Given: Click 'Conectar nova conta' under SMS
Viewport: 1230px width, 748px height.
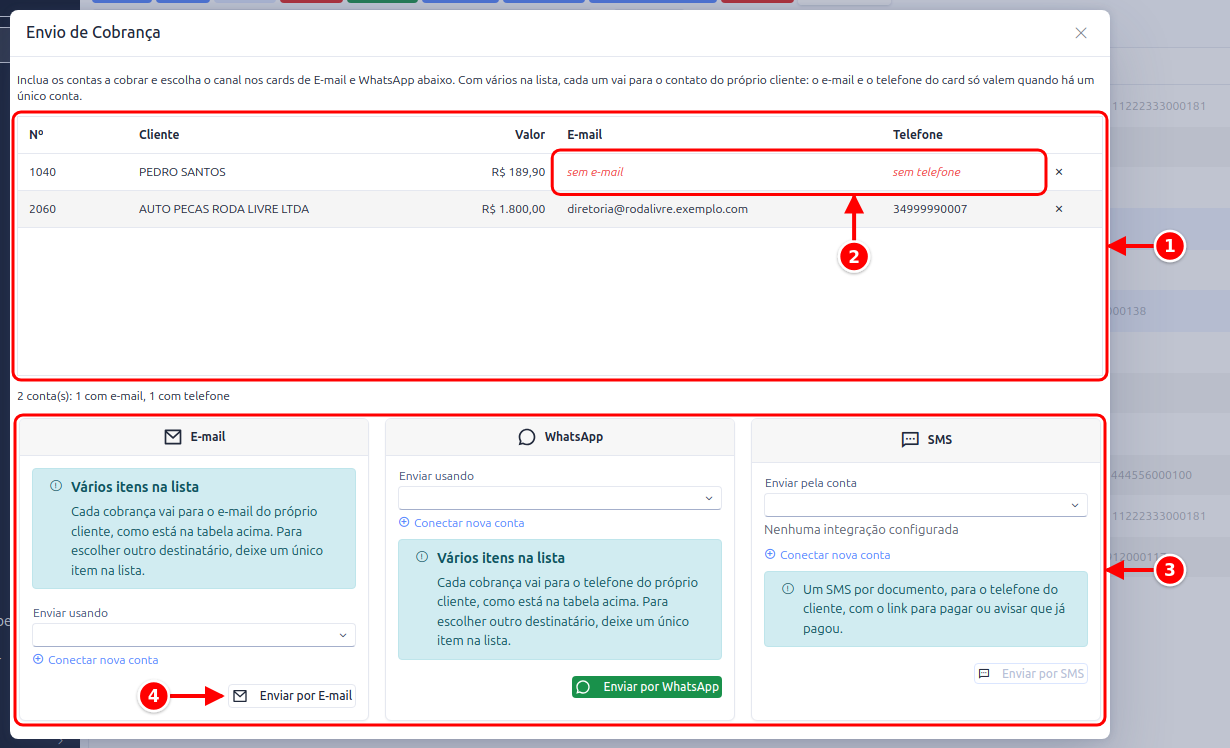Looking at the screenshot, I should click(828, 555).
